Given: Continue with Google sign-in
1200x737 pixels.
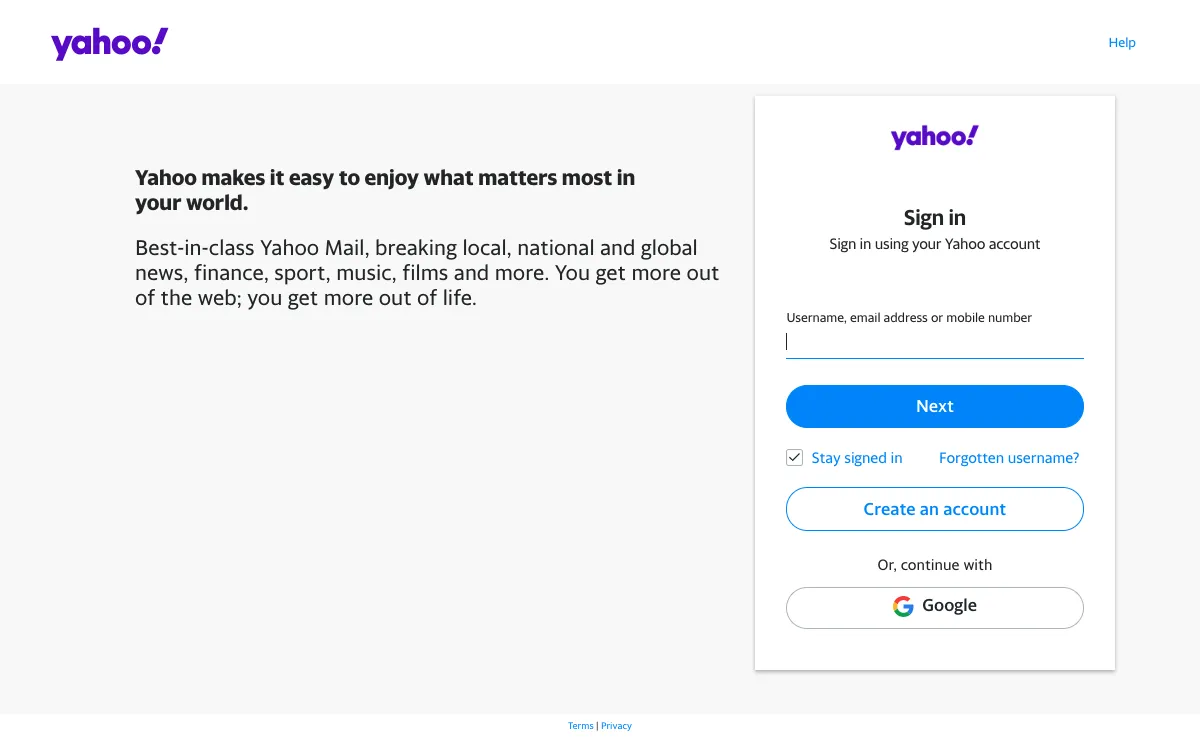Looking at the screenshot, I should pyautogui.click(x=934, y=607).
